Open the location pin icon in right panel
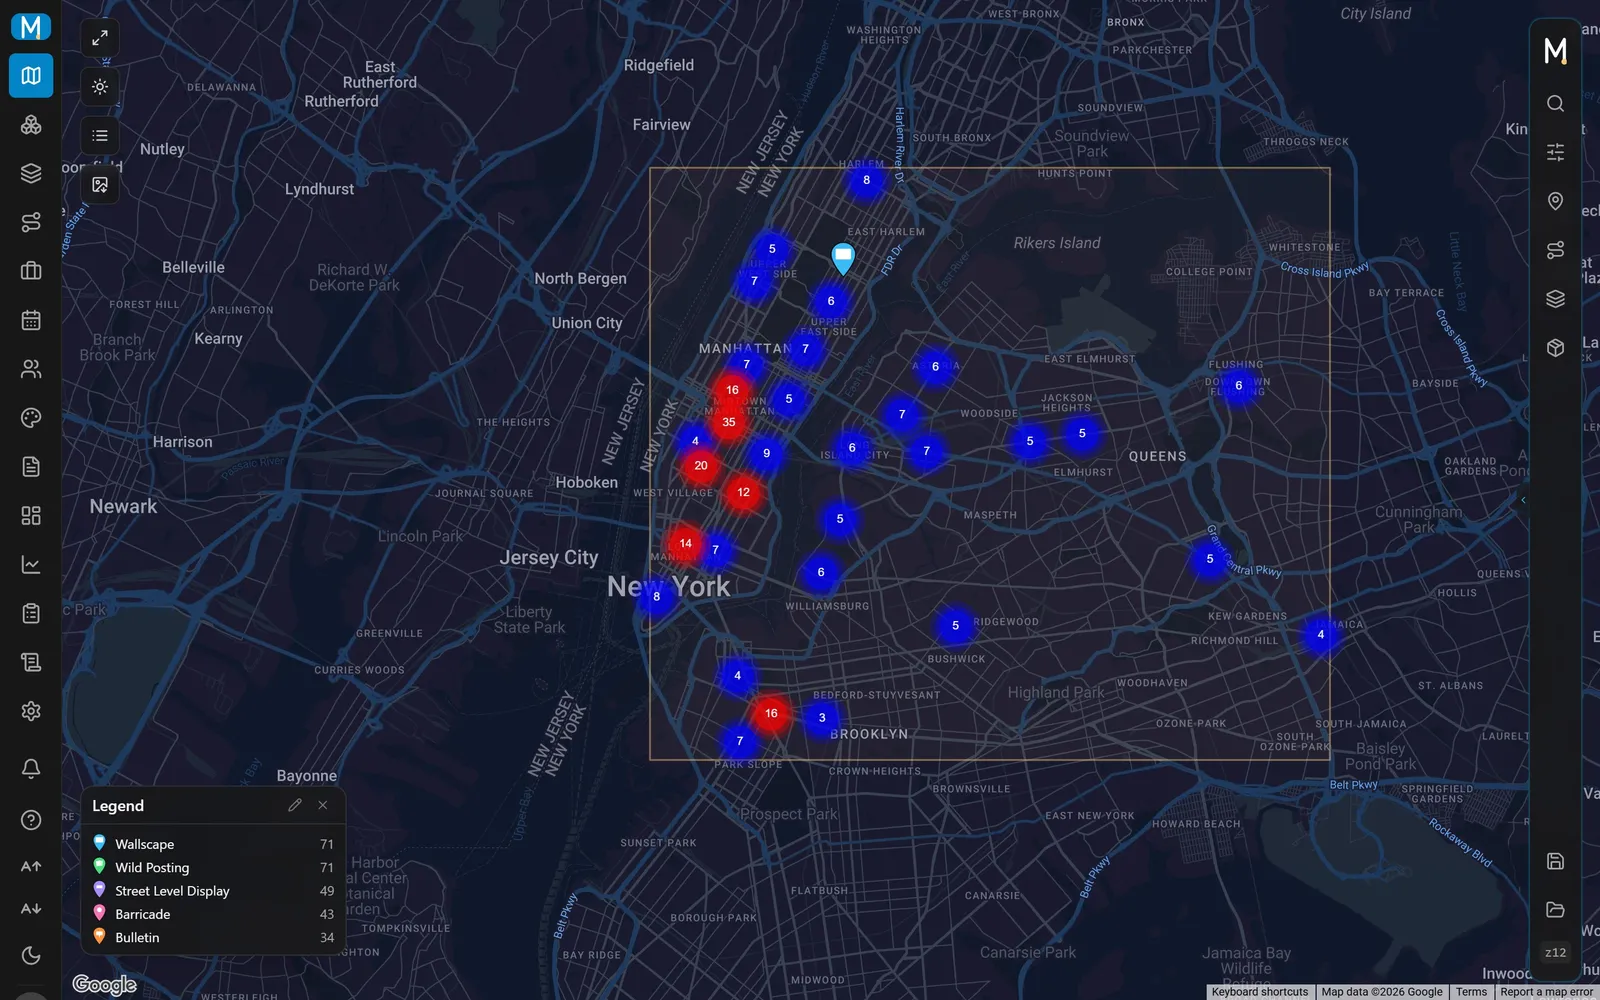The width and height of the screenshot is (1600, 1000). click(x=1555, y=201)
